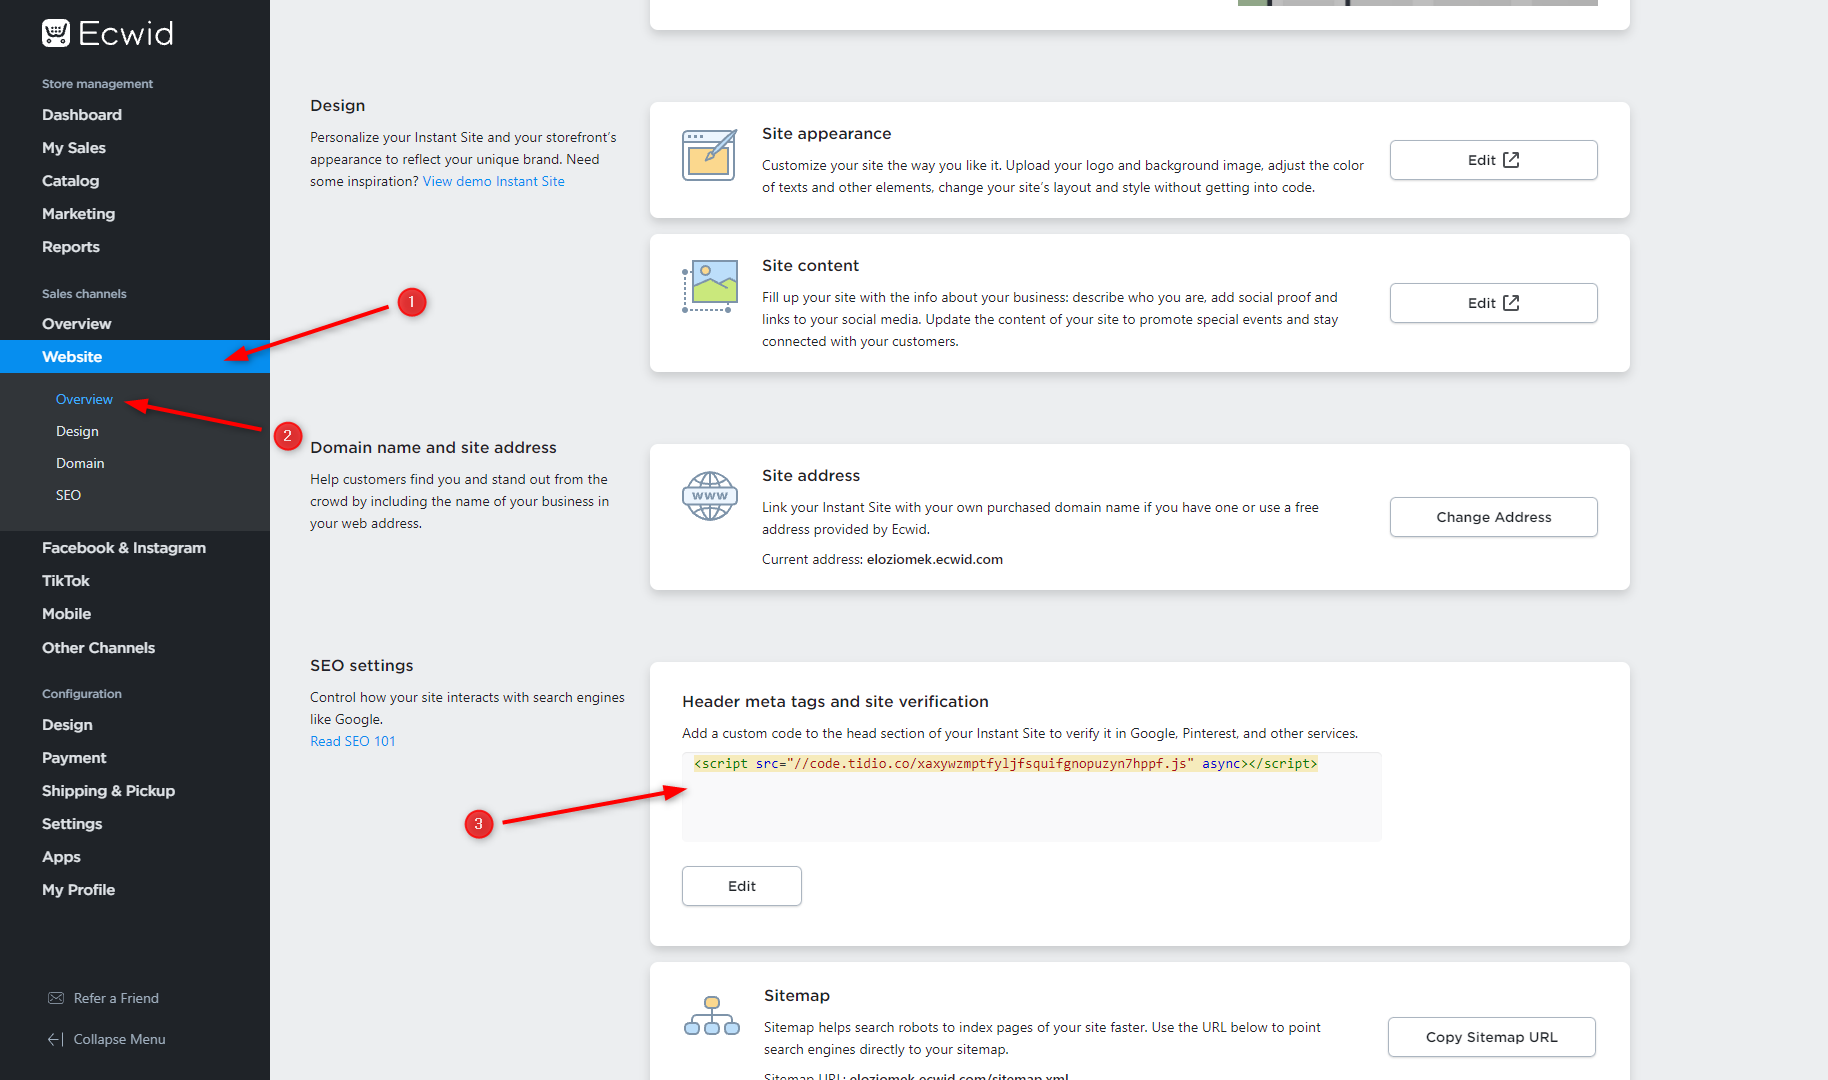
Task: Open Website SEO sub-item
Action: point(68,495)
